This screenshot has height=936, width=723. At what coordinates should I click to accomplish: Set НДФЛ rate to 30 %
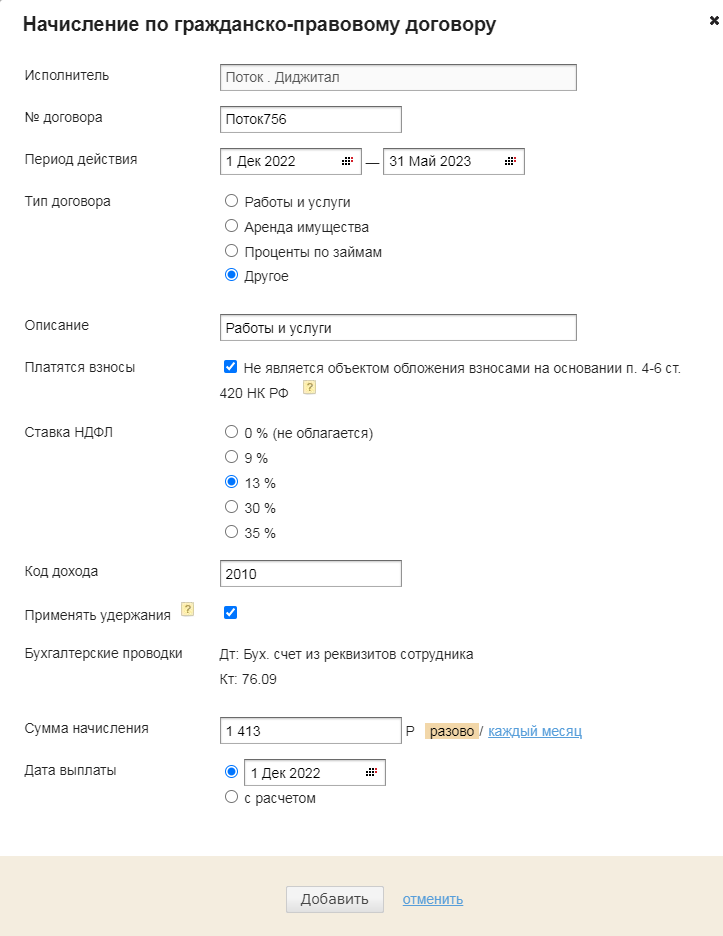[231, 507]
